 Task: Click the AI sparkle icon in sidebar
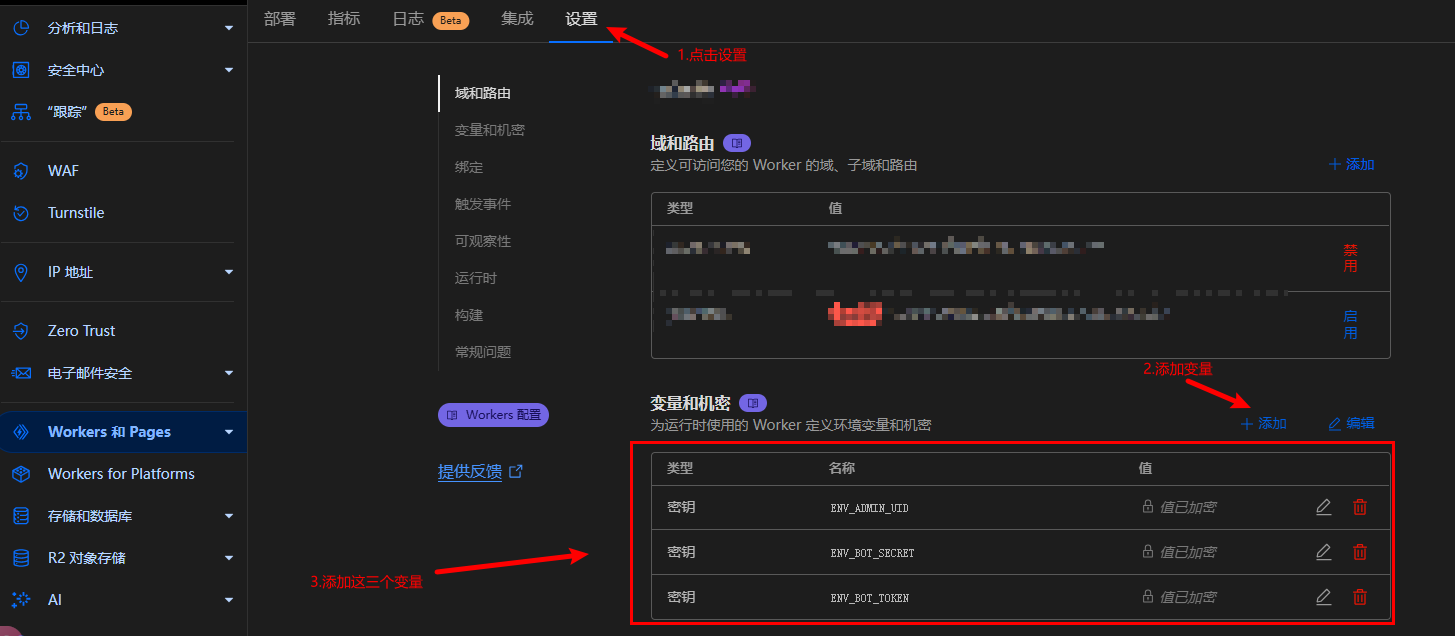coord(21,600)
